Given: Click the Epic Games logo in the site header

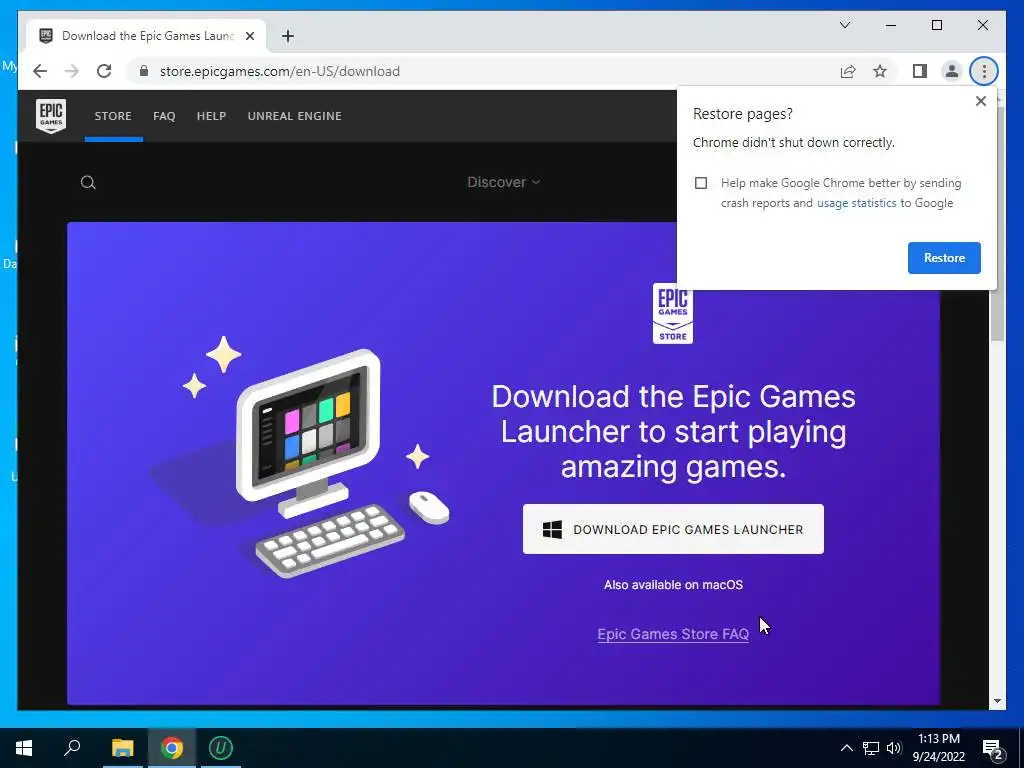Looking at the screenshot, I should click(51, 116).
